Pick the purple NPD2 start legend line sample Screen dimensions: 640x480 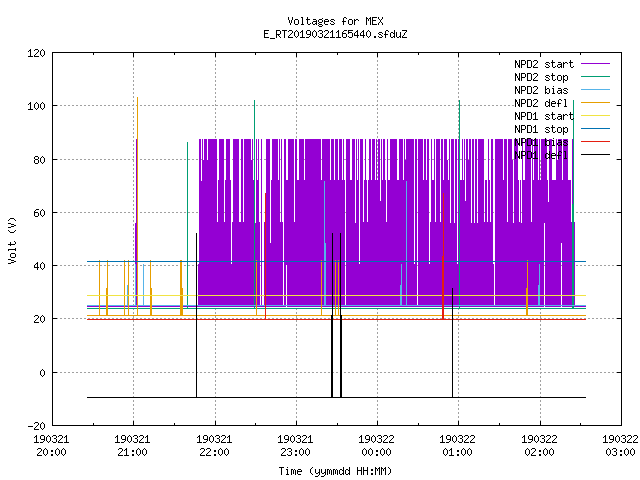point(595,64)
